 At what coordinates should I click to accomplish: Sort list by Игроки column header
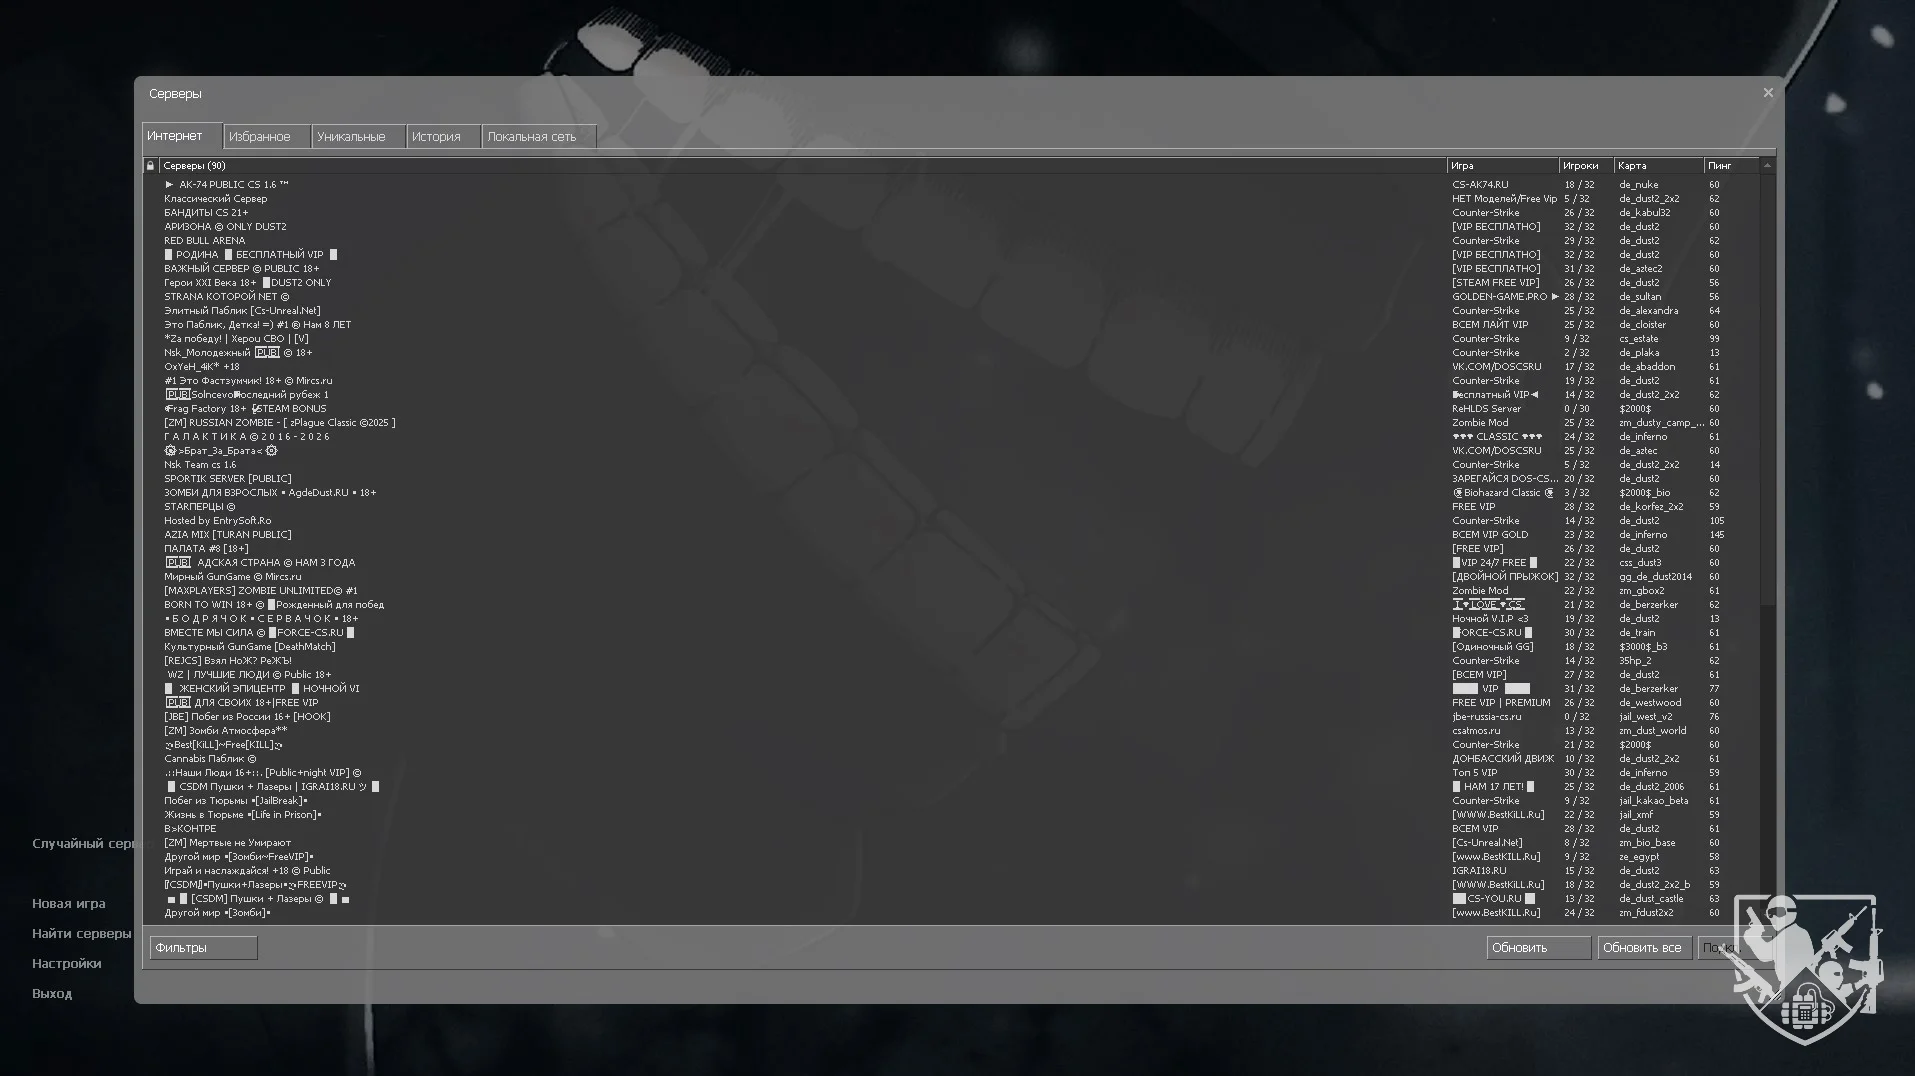click(x=1582, y=166)
